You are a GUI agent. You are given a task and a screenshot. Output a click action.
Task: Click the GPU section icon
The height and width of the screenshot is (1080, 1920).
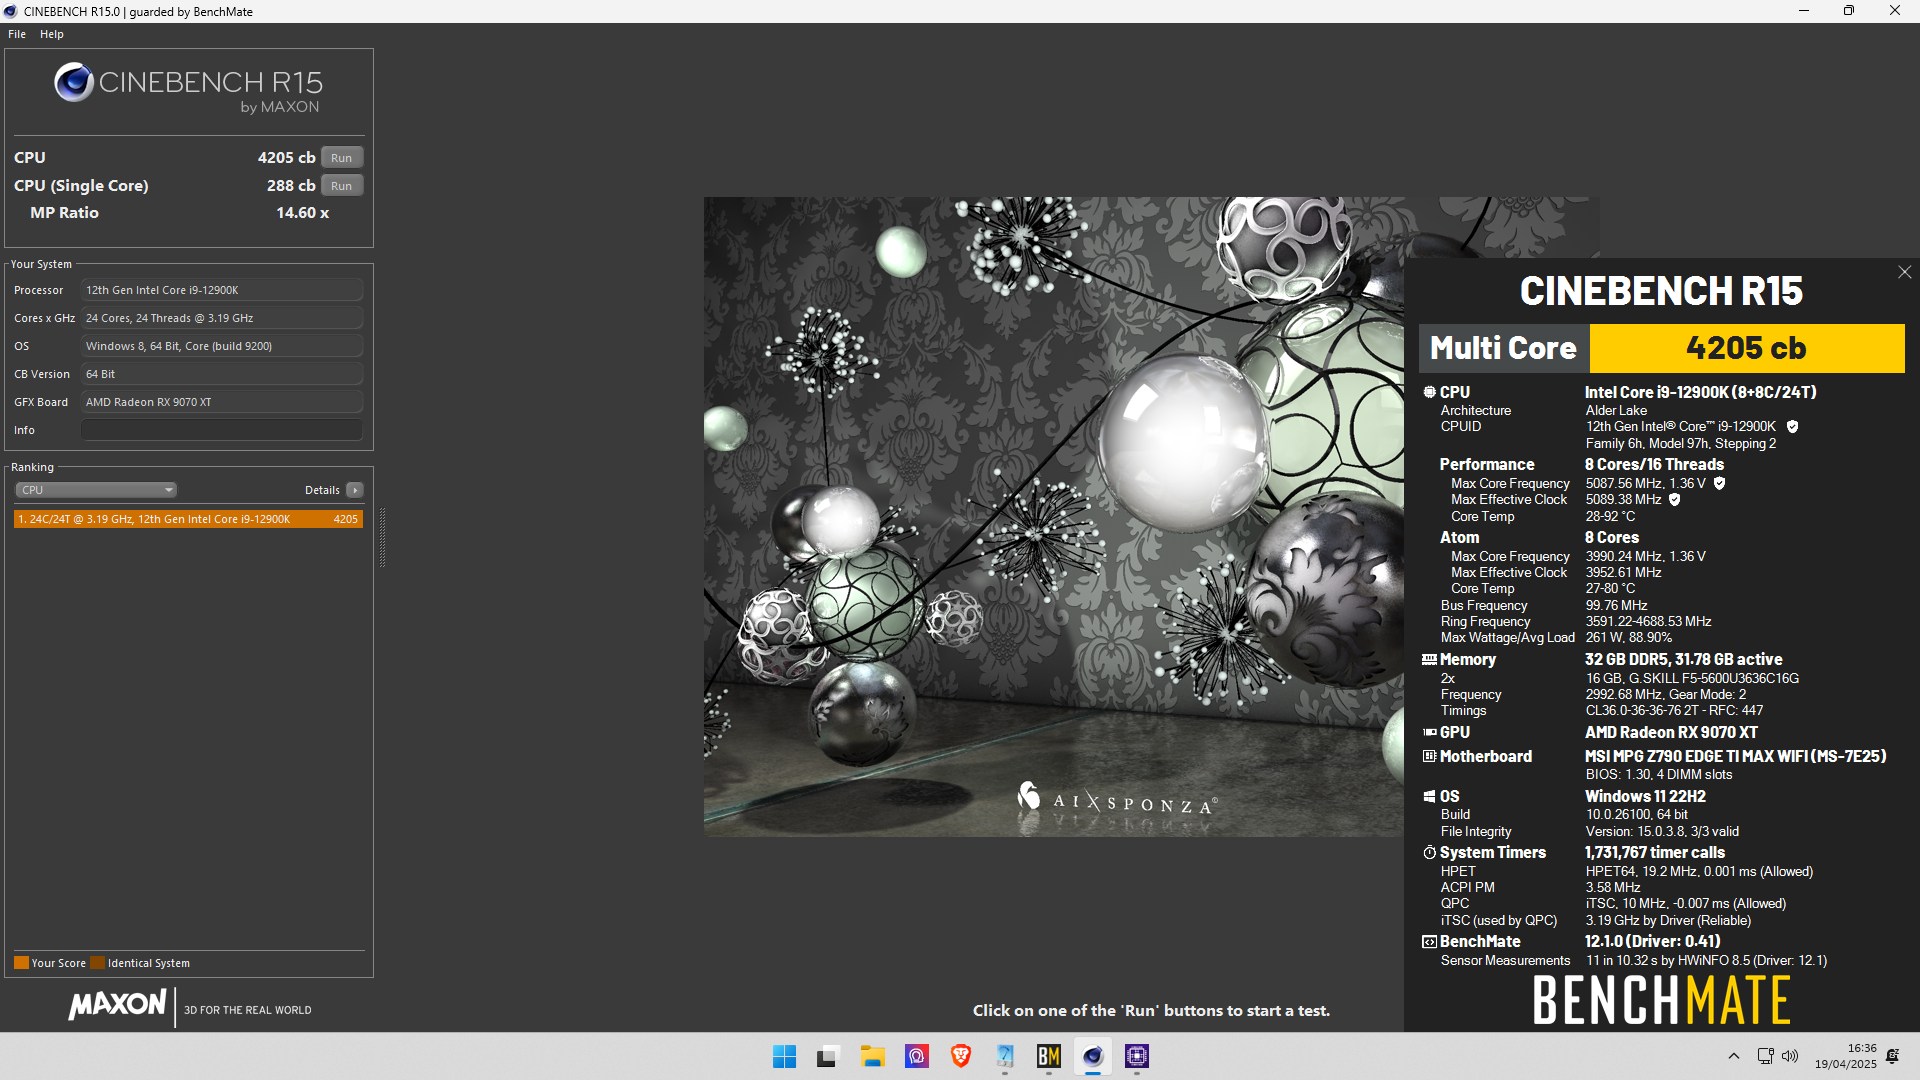(1429, 732)
